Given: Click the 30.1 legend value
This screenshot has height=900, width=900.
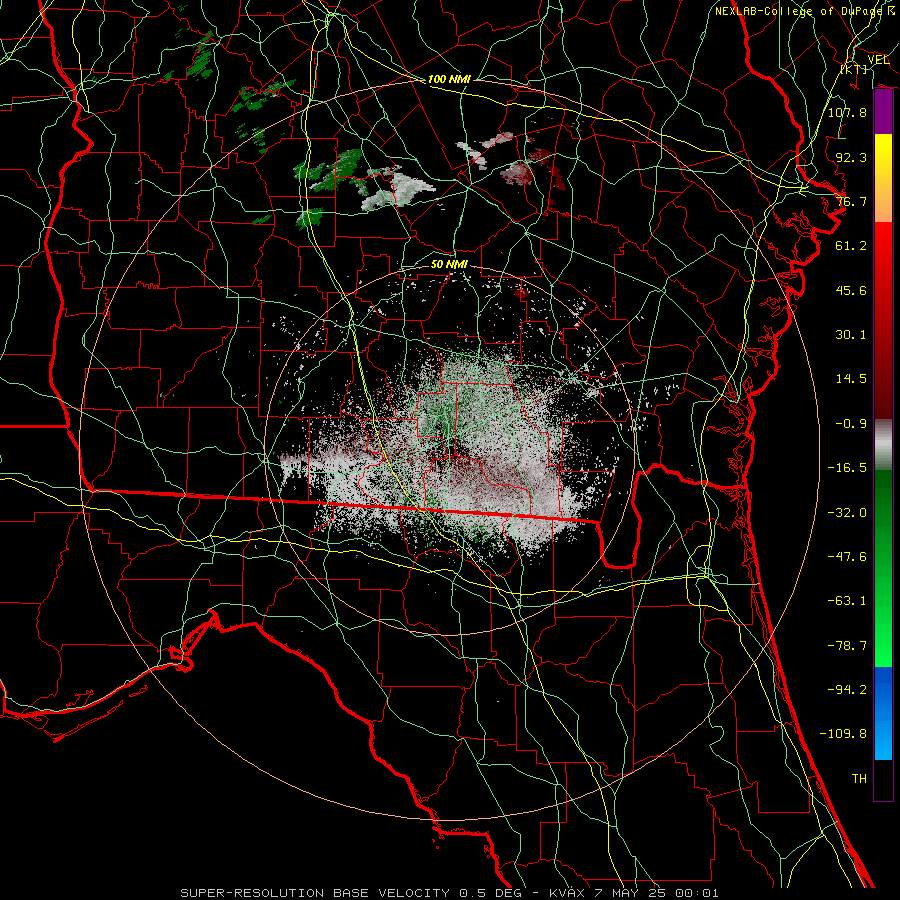Looking at the screenshot, I should click(851, 335).
